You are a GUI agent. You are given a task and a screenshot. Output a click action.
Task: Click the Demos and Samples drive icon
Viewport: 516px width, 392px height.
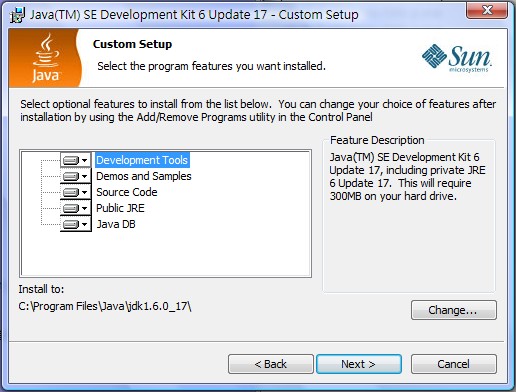click(71, 176)
